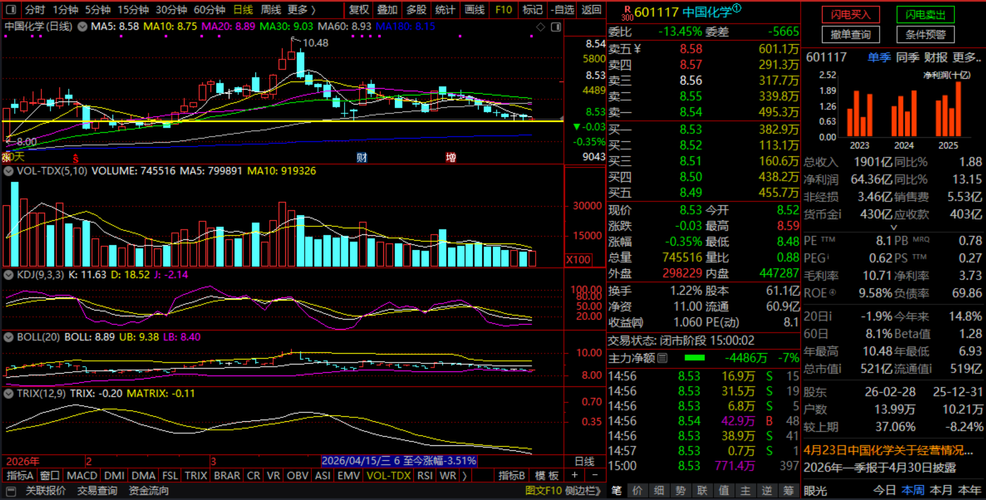Select the RSI indicator tab

[425, 475]
